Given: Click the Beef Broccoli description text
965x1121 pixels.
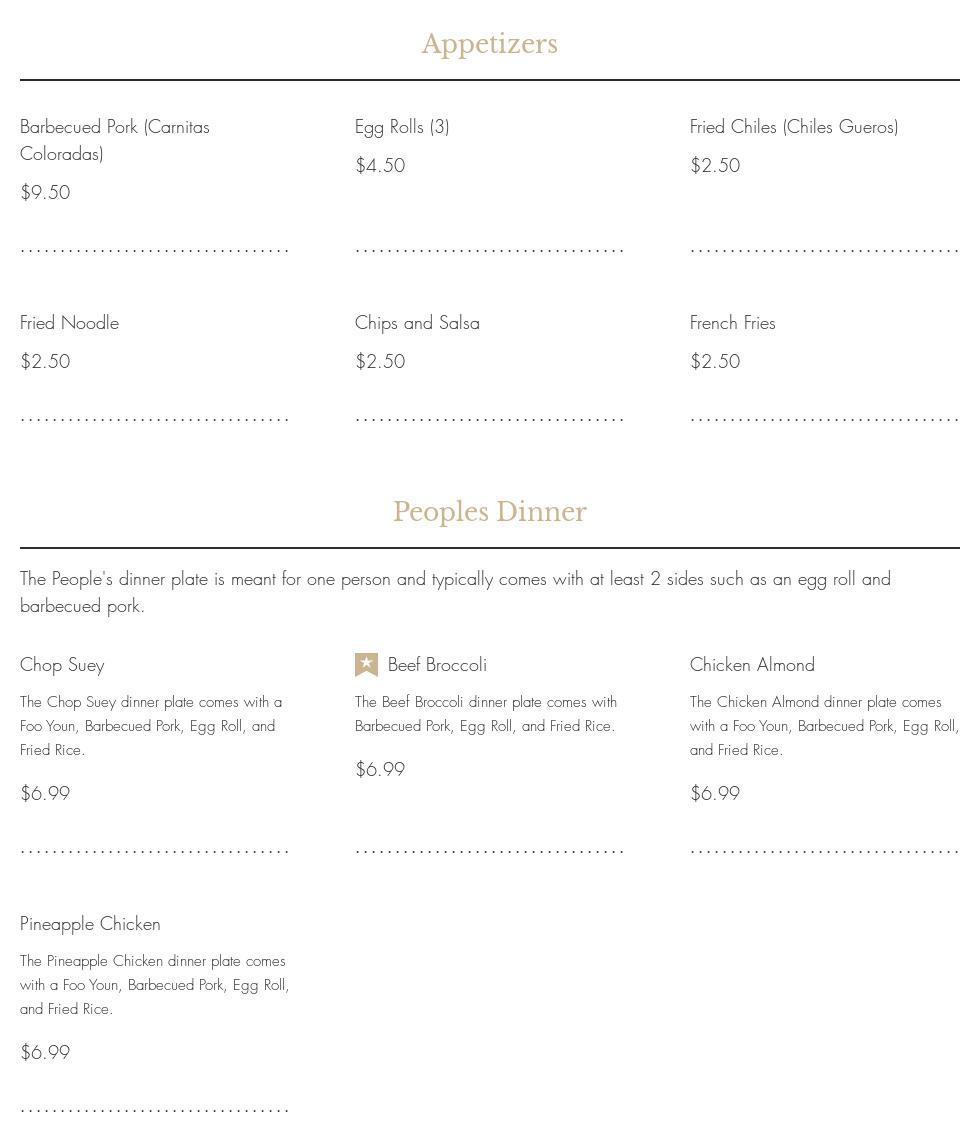Looking at the screenshot, I should tap(486, 714).
